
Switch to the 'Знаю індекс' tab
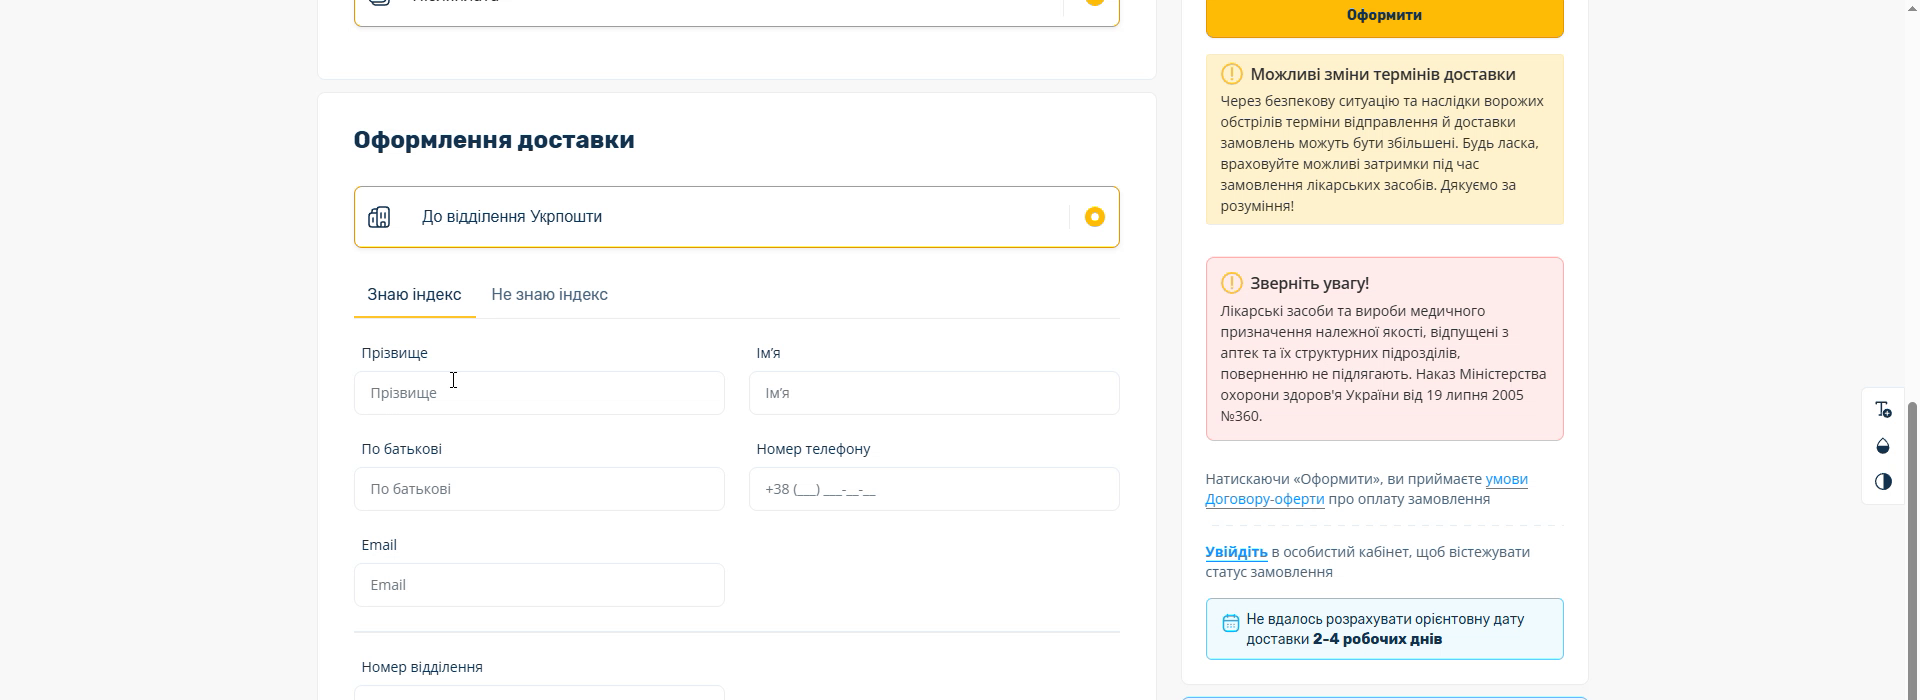414,295
